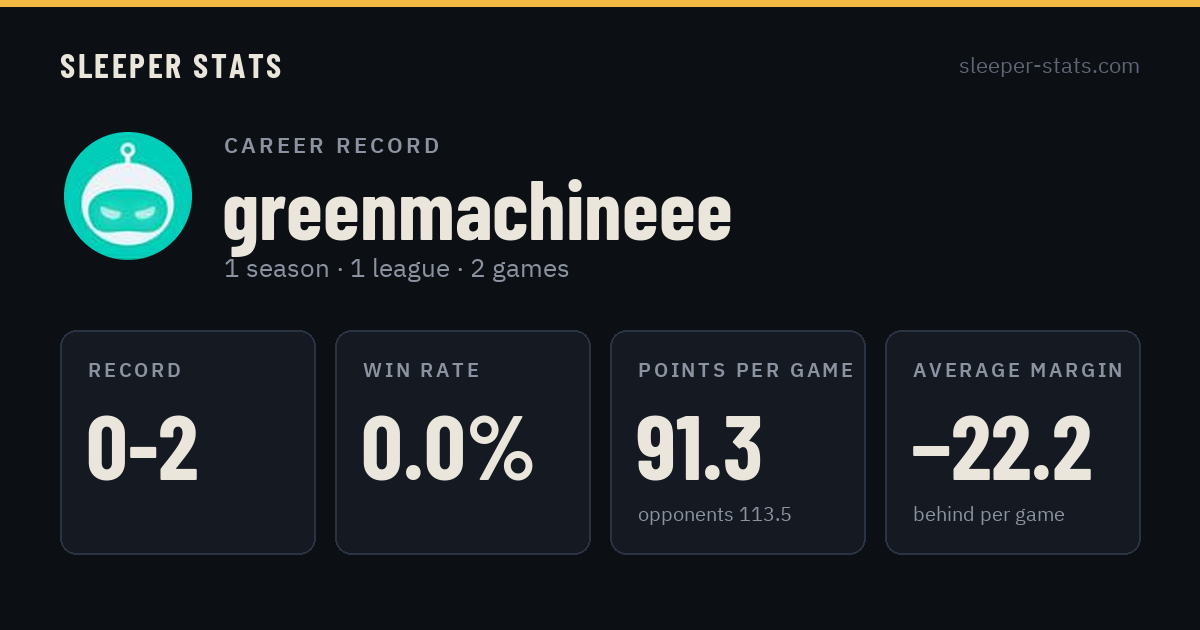This screenshot has width=1200, height=630.
Task: Open the WIN RATE stat card
Action: point(463,442)
